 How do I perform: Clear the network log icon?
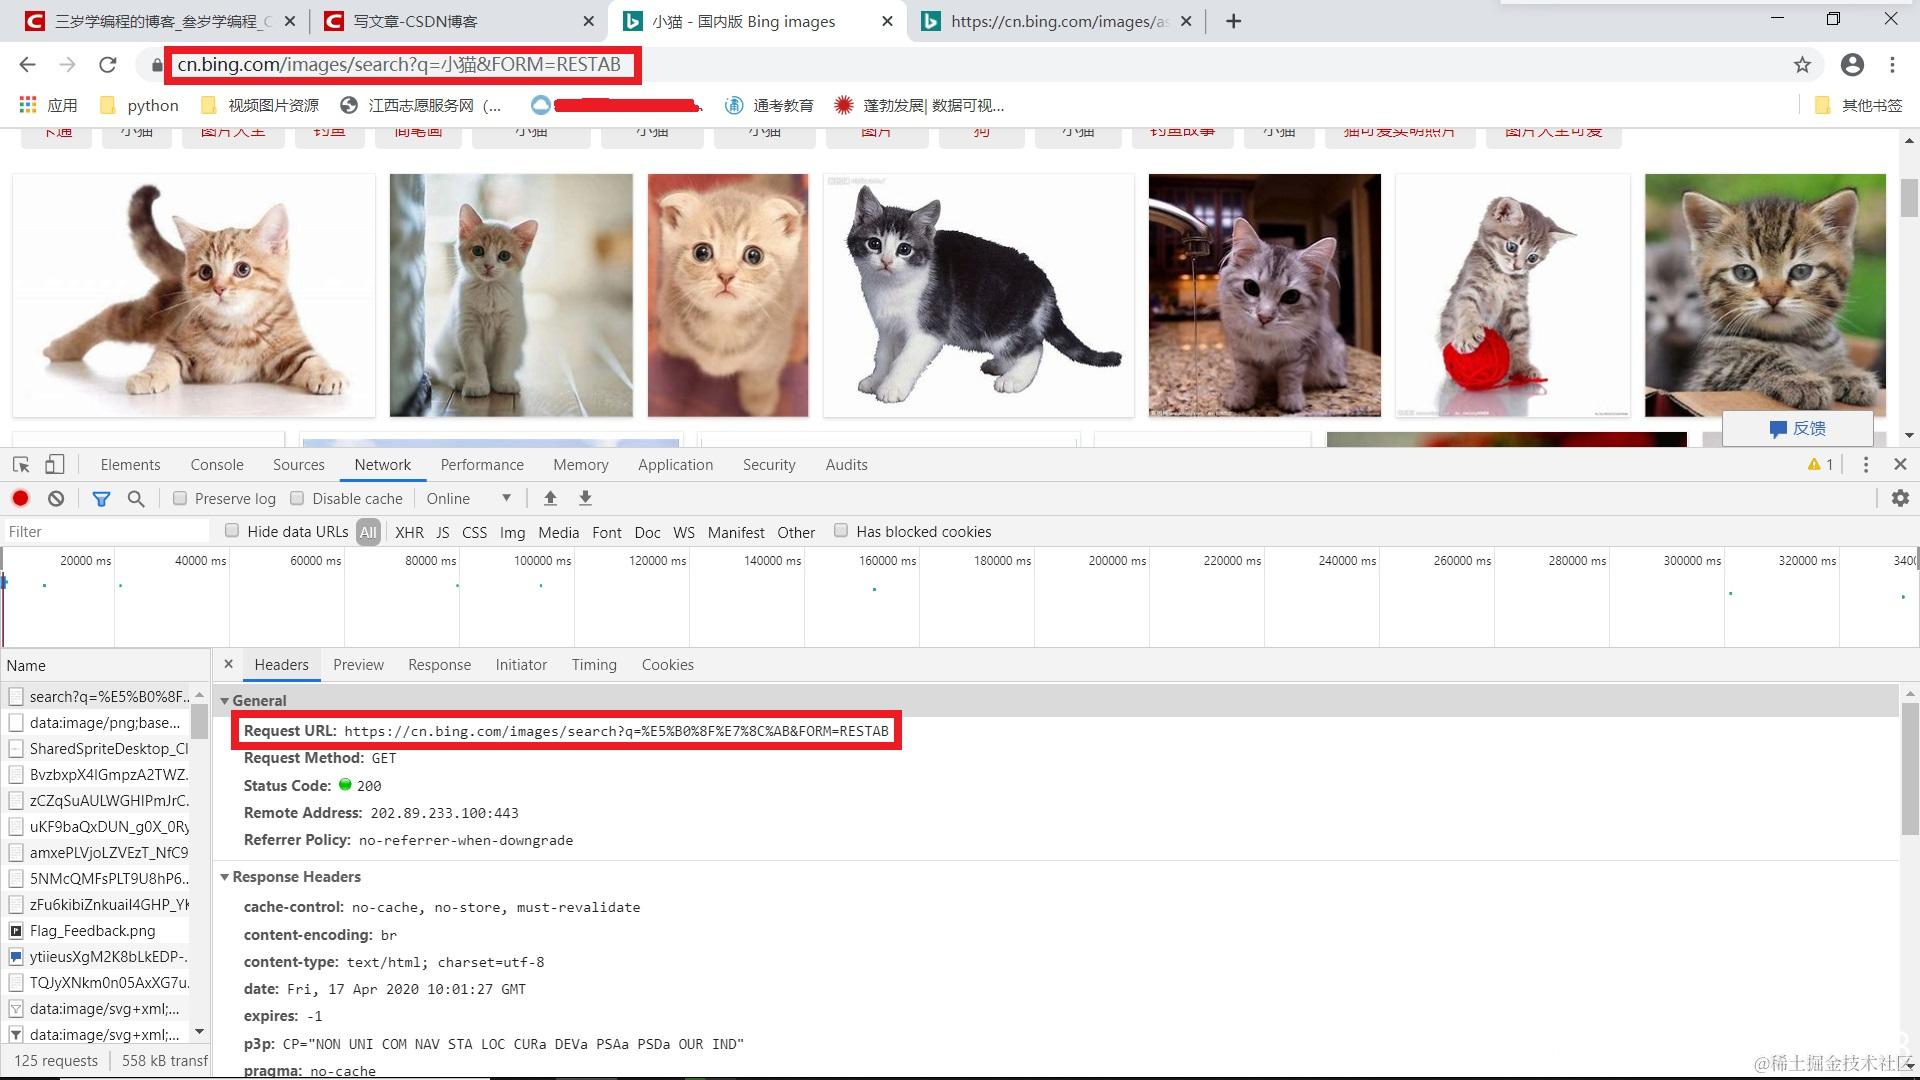56,498
